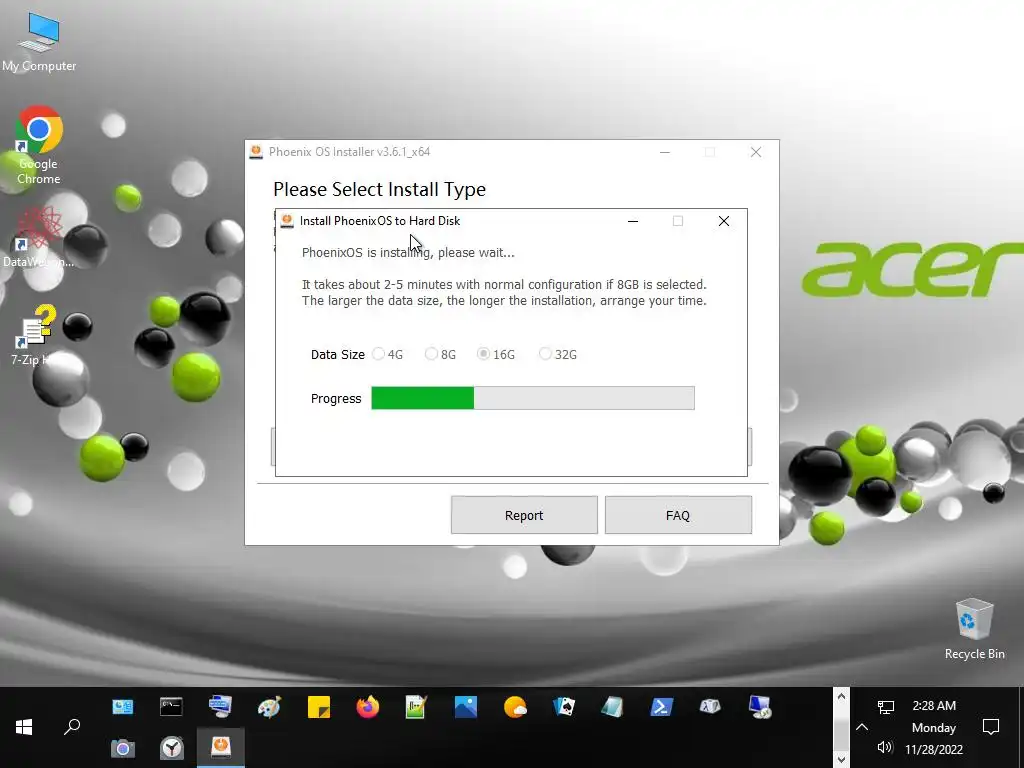Open the Windows Start menu
This screenshot has height=768, width=1024.
point(24,727)
